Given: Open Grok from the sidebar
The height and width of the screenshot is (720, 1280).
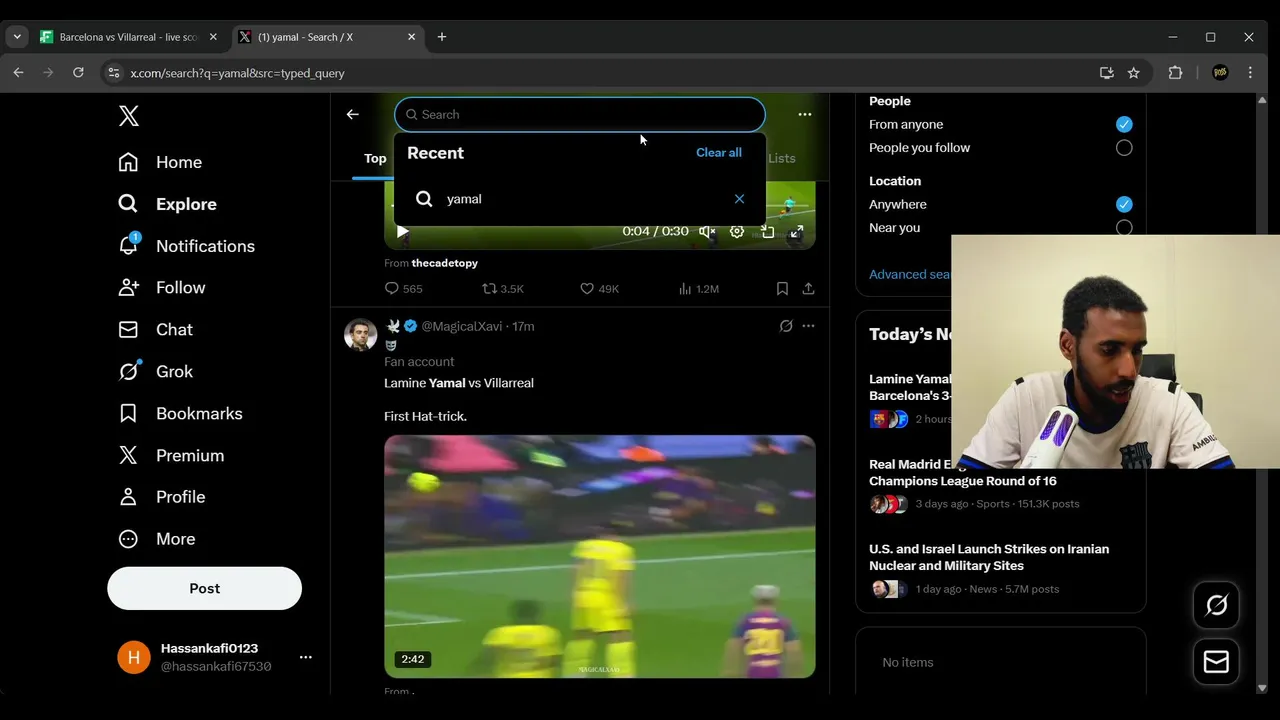Looking at the screenshot, I should 155,371.
